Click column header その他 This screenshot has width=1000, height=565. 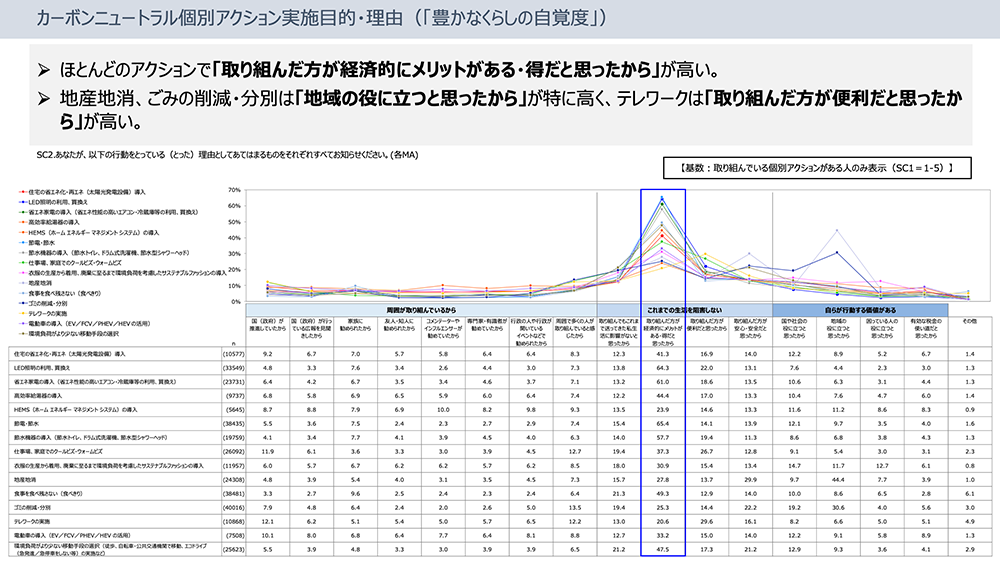tap(969, 321)
